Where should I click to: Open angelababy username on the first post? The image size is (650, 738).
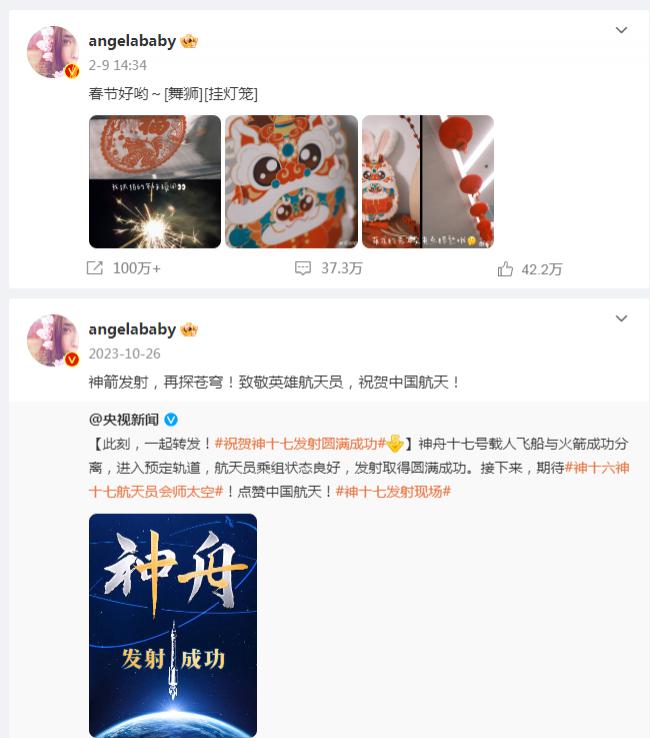(x=132, y=41)
